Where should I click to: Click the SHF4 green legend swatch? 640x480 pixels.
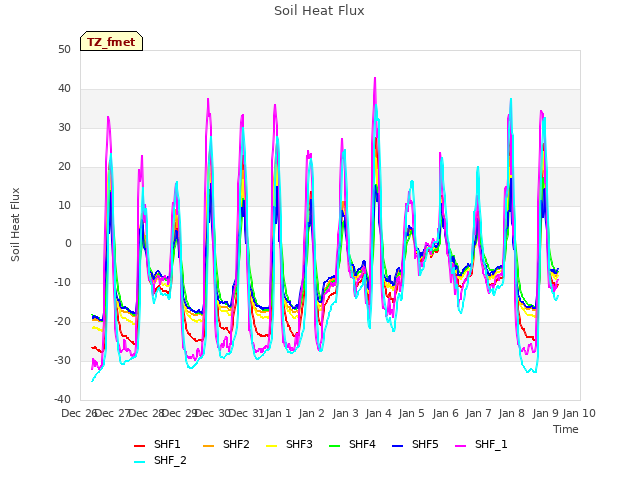(x=334, y=446)
